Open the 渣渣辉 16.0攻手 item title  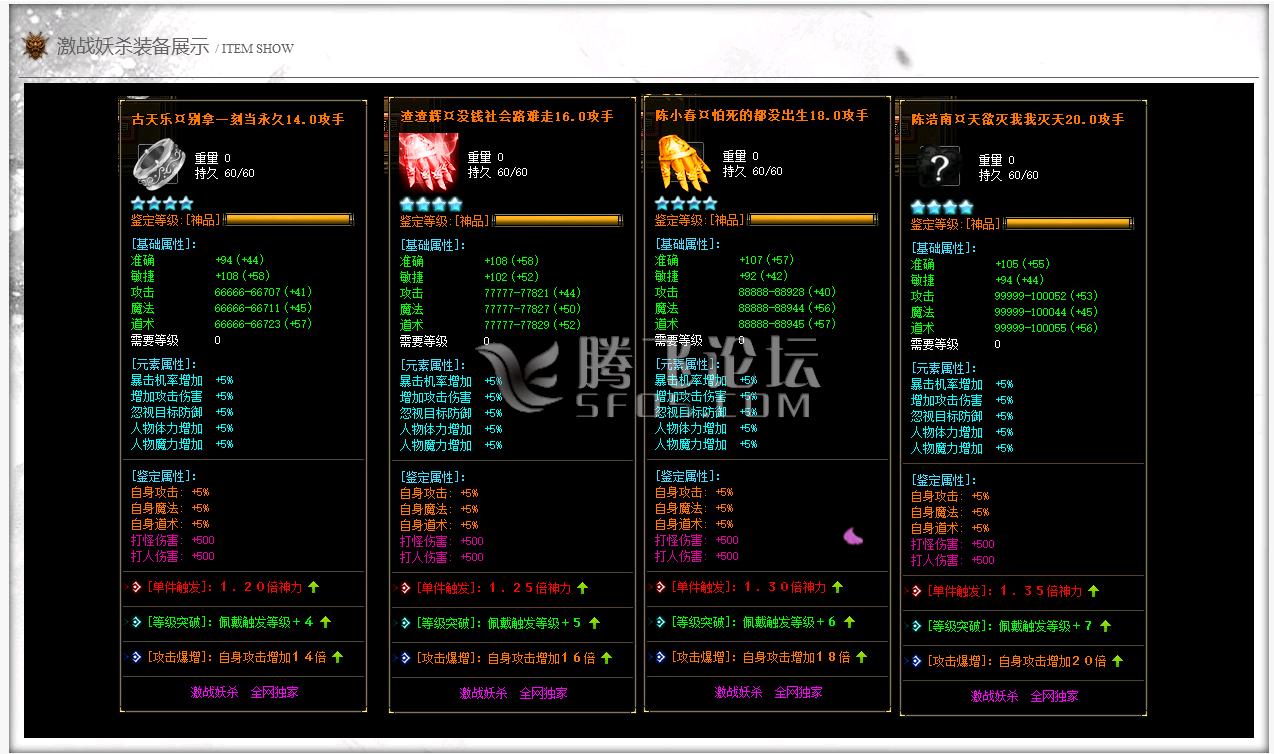[507, 117]
